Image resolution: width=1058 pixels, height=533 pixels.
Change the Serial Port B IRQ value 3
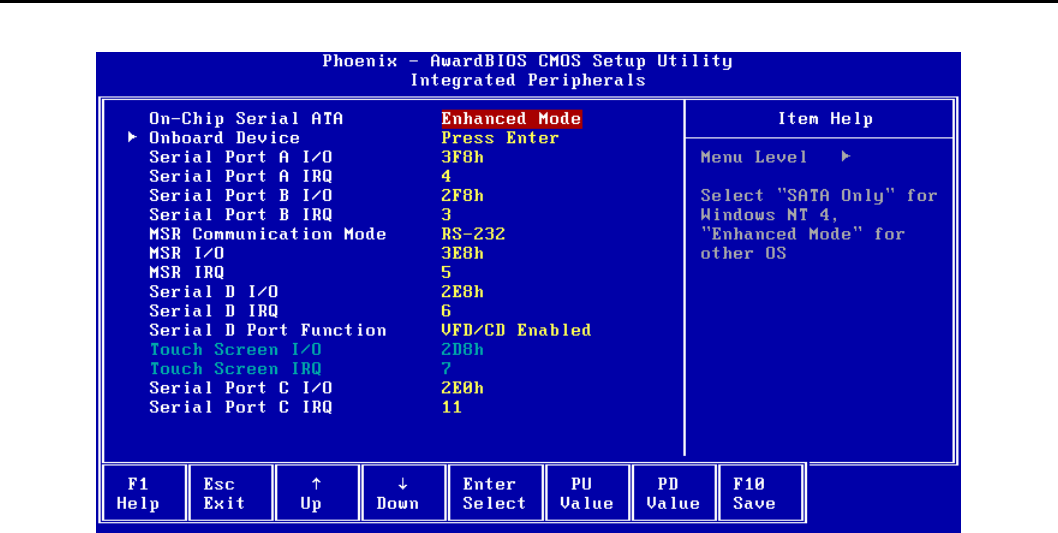click(446, 215)
